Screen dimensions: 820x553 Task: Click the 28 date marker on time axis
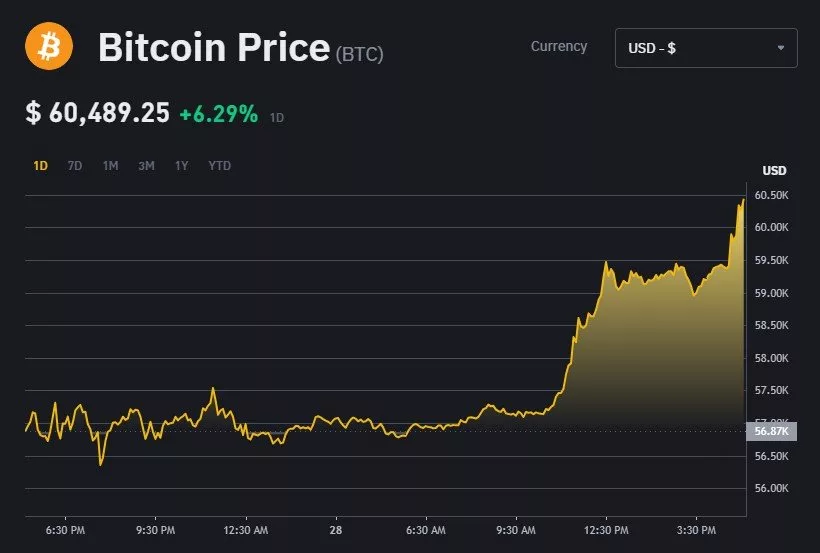[x=336, y=530]
